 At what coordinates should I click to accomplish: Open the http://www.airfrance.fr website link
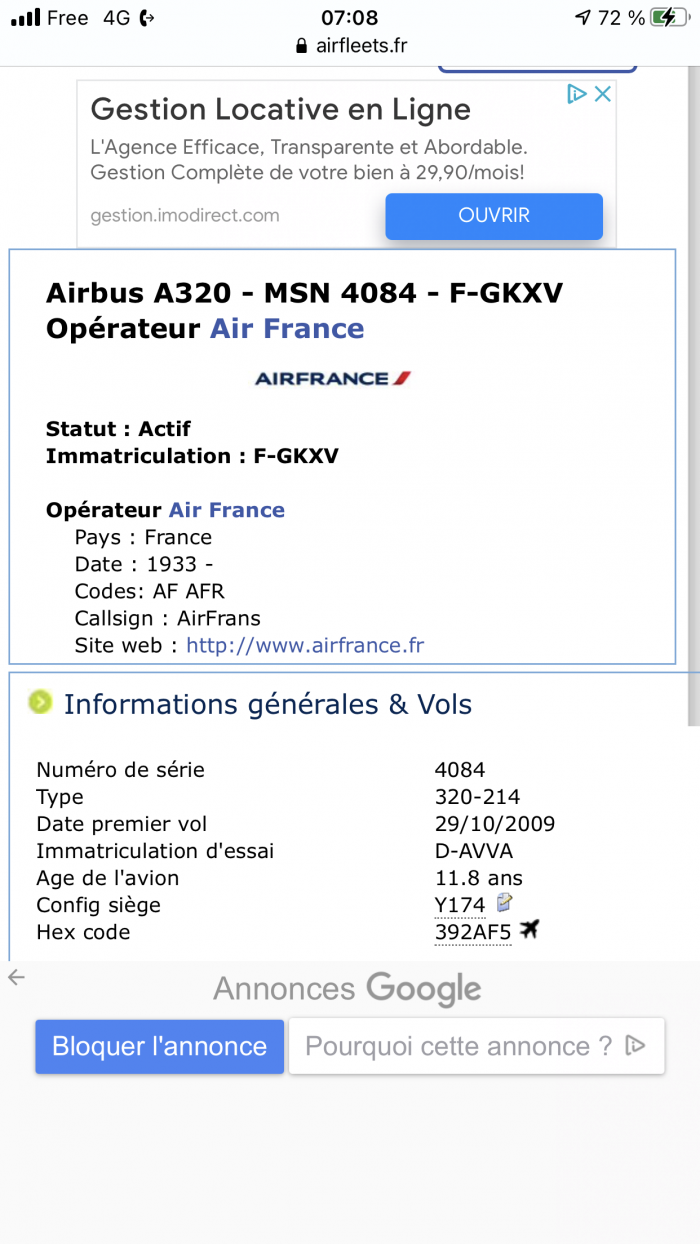[305, 645]
